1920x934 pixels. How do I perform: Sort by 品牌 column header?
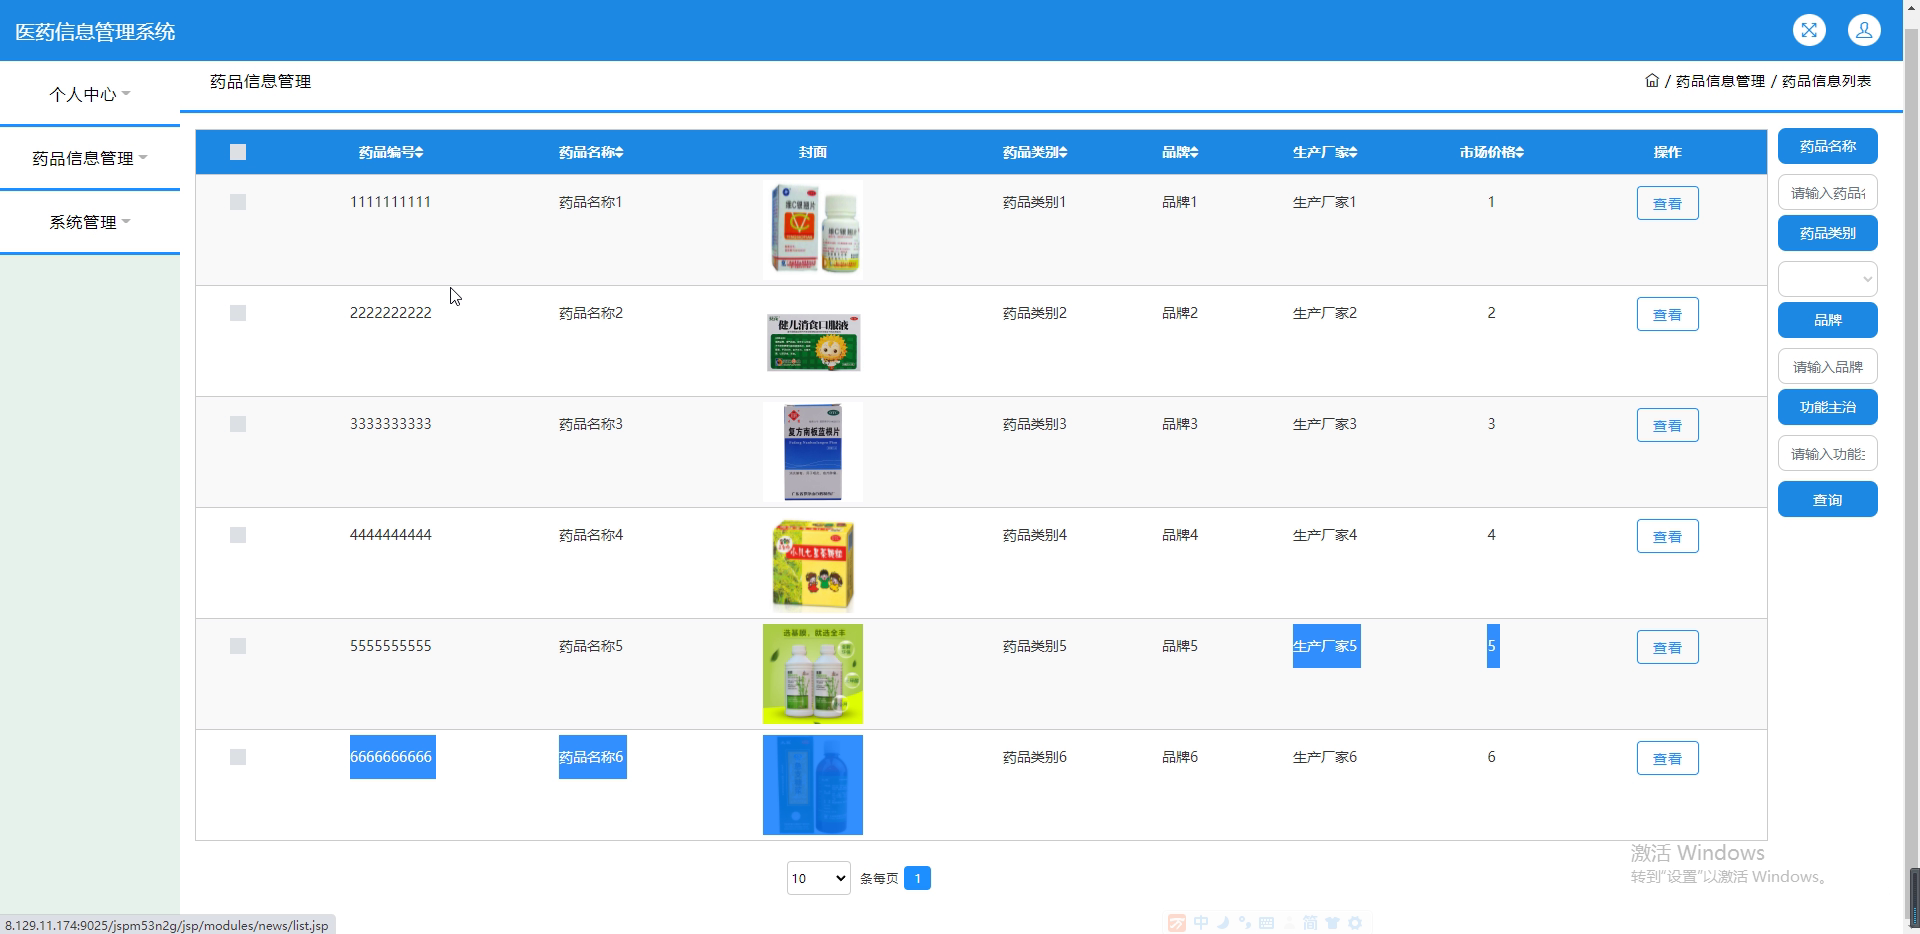(1180, 152)
